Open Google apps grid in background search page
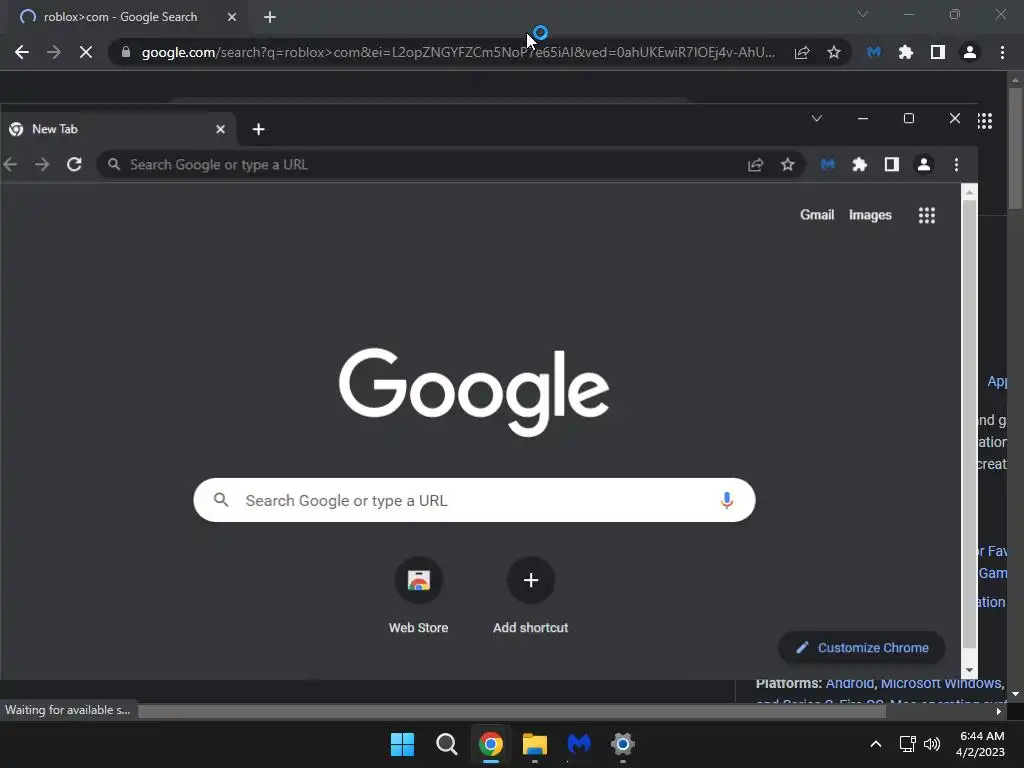This screenshot has height=768, width=1024. pyautogui.click(x=985, y=120)
